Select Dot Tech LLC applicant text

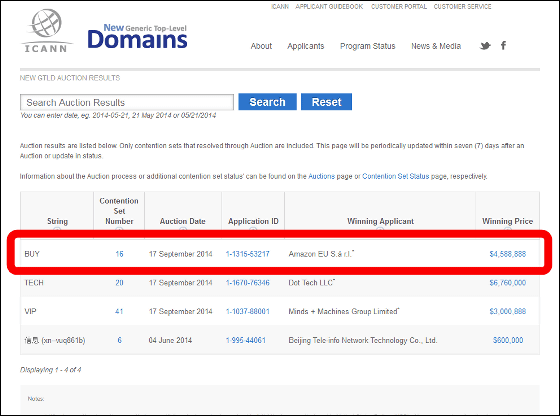pyautogui.click(x=311, y=283)
